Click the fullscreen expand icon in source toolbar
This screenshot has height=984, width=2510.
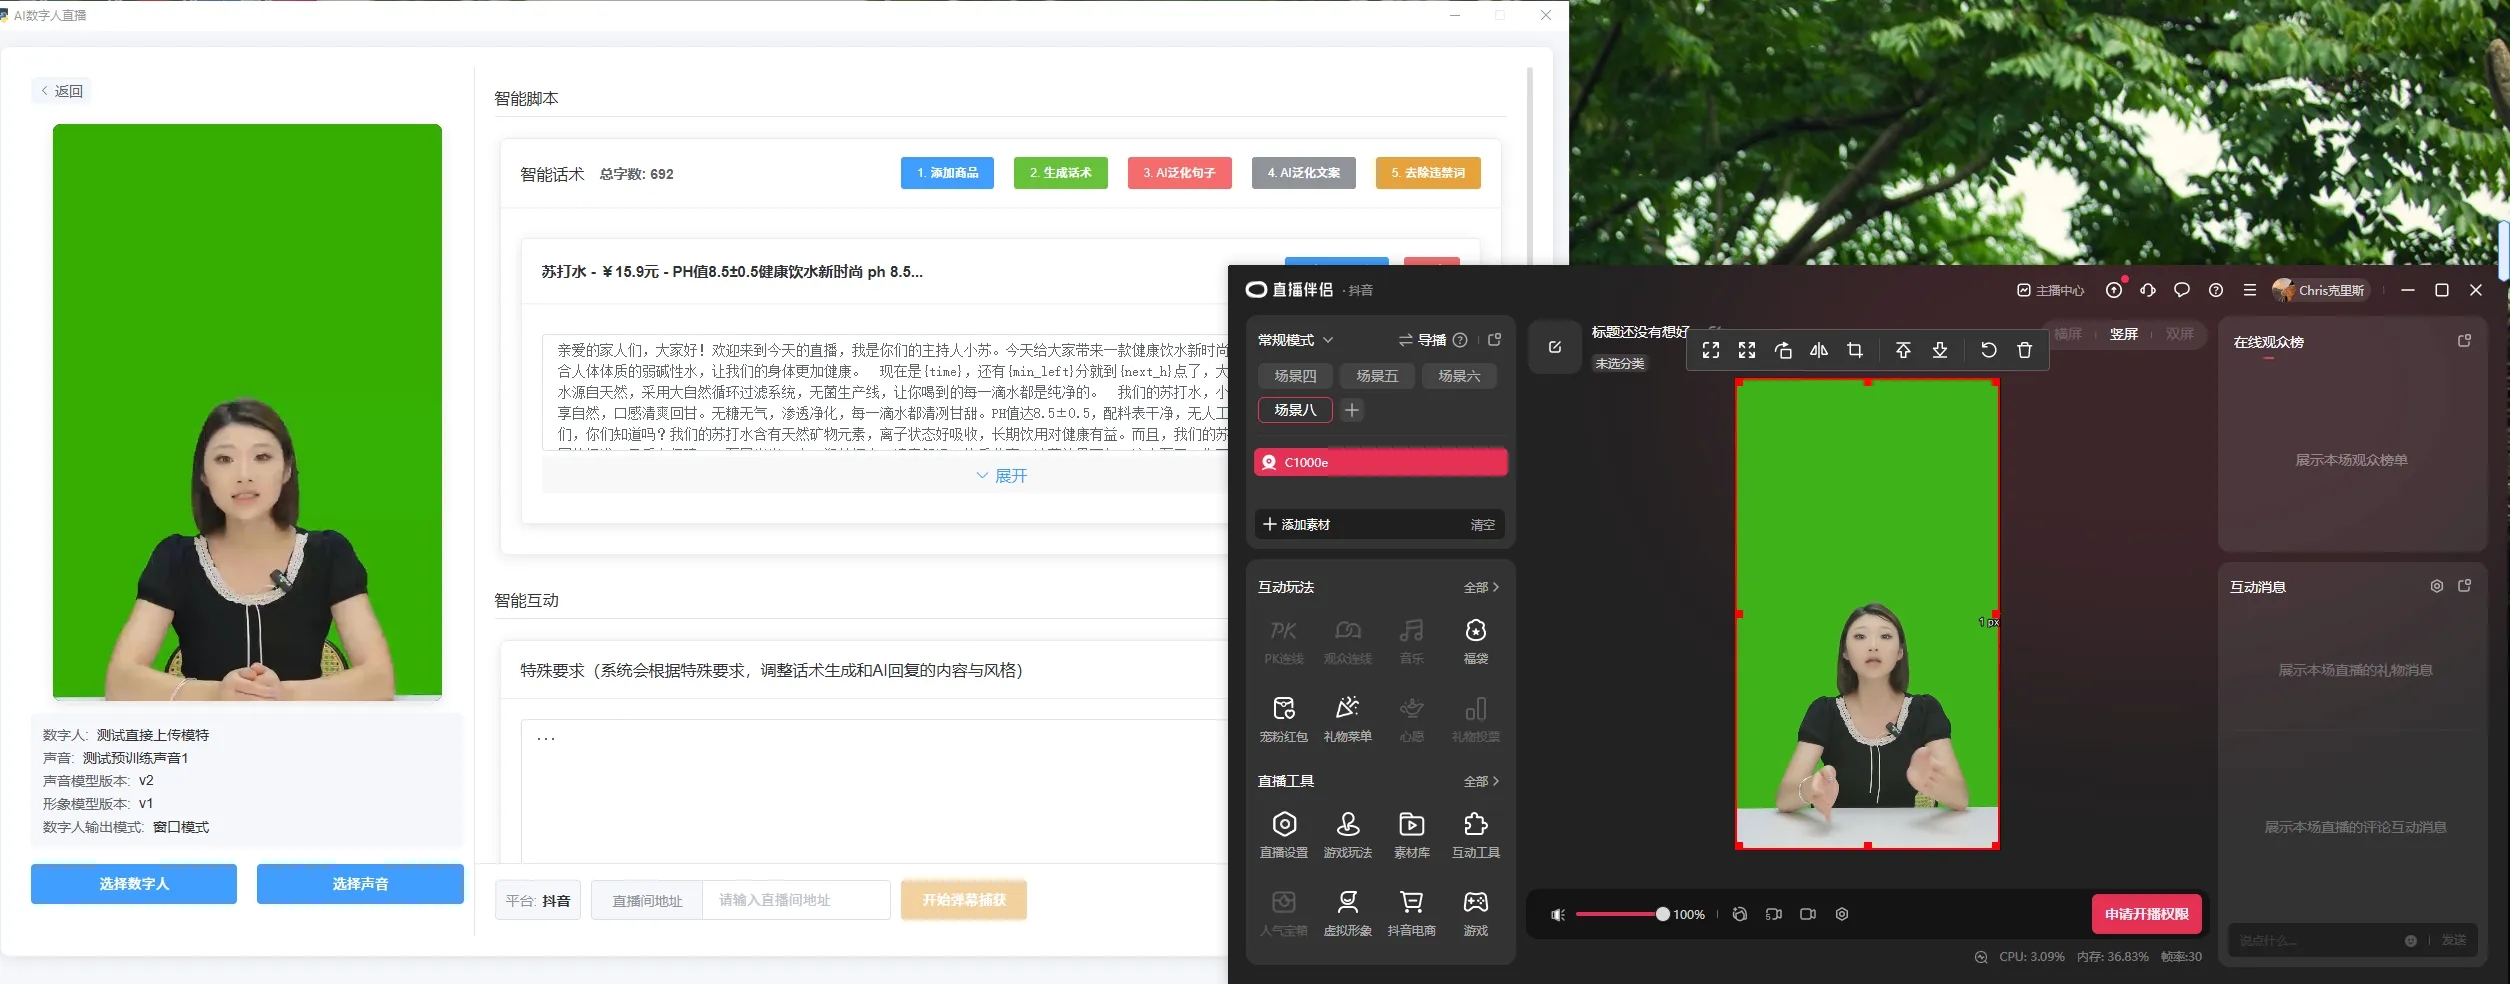(1747, 350)
